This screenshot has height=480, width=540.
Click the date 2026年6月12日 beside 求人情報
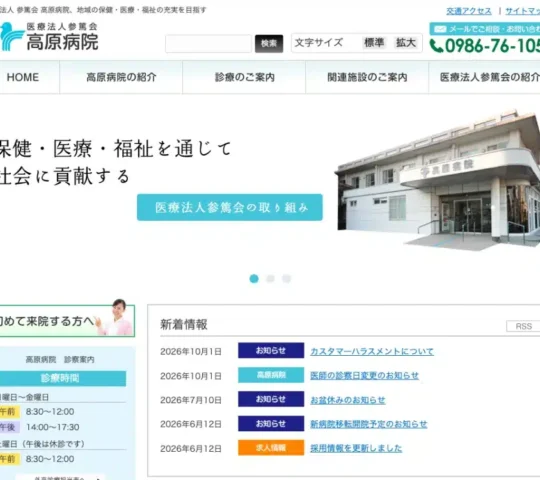pyautogui.click(x=191, y=449)
